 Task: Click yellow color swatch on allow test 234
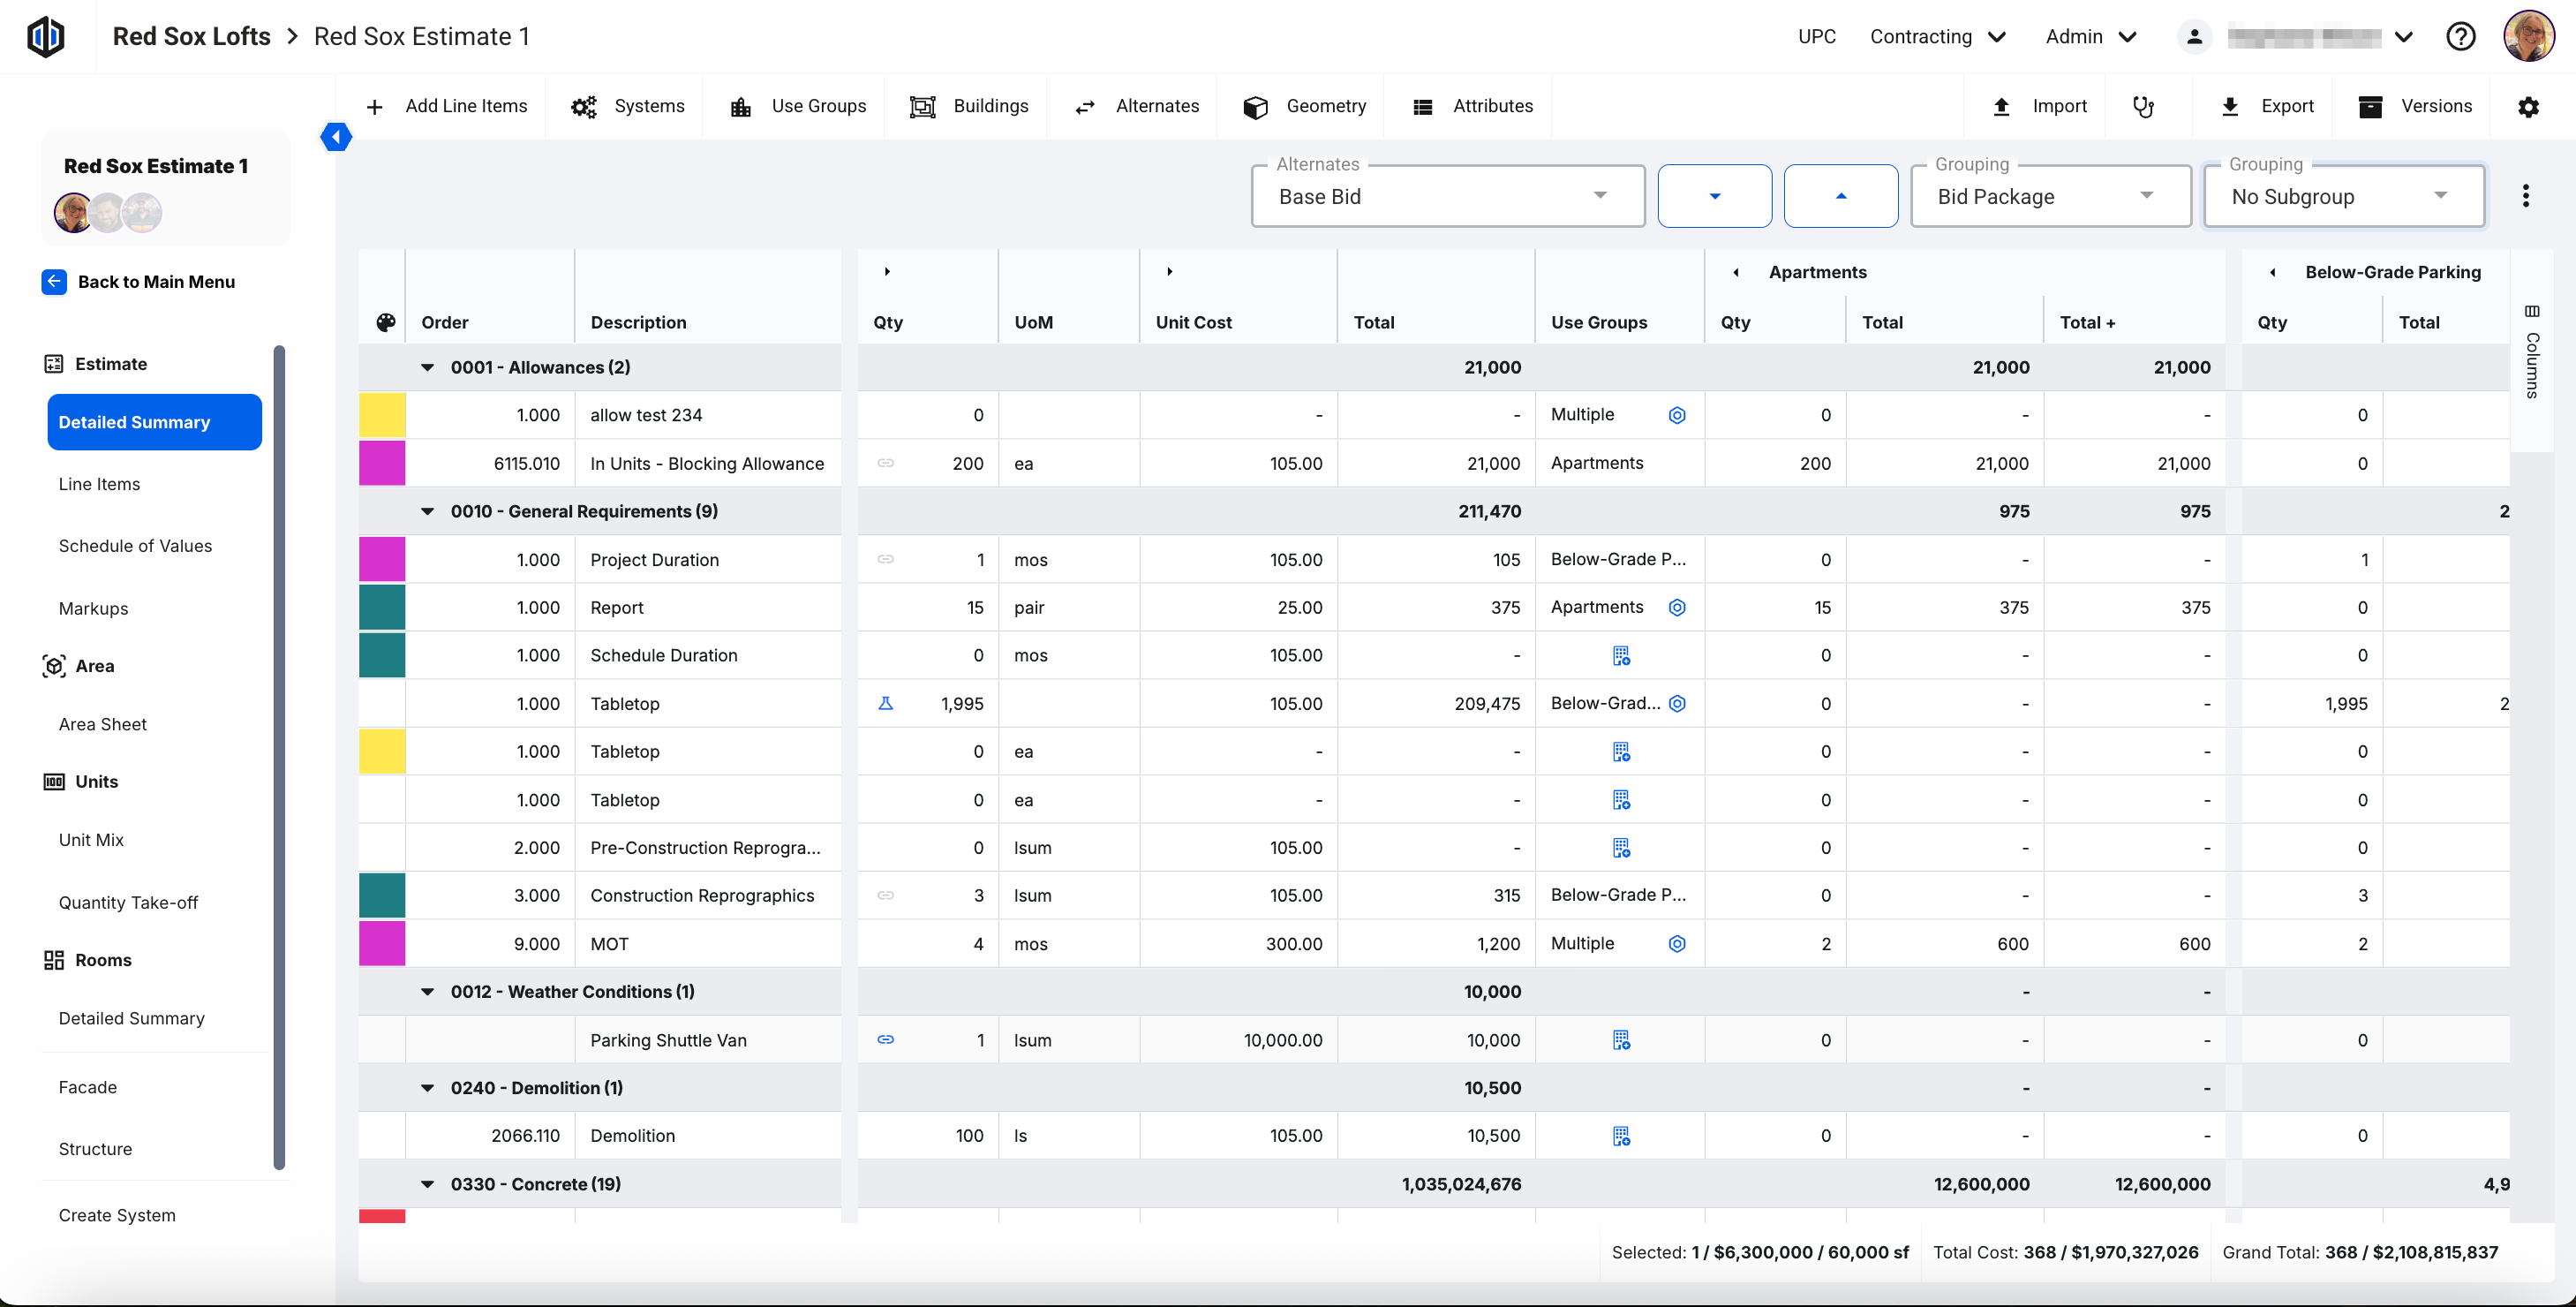coord(382,415)
